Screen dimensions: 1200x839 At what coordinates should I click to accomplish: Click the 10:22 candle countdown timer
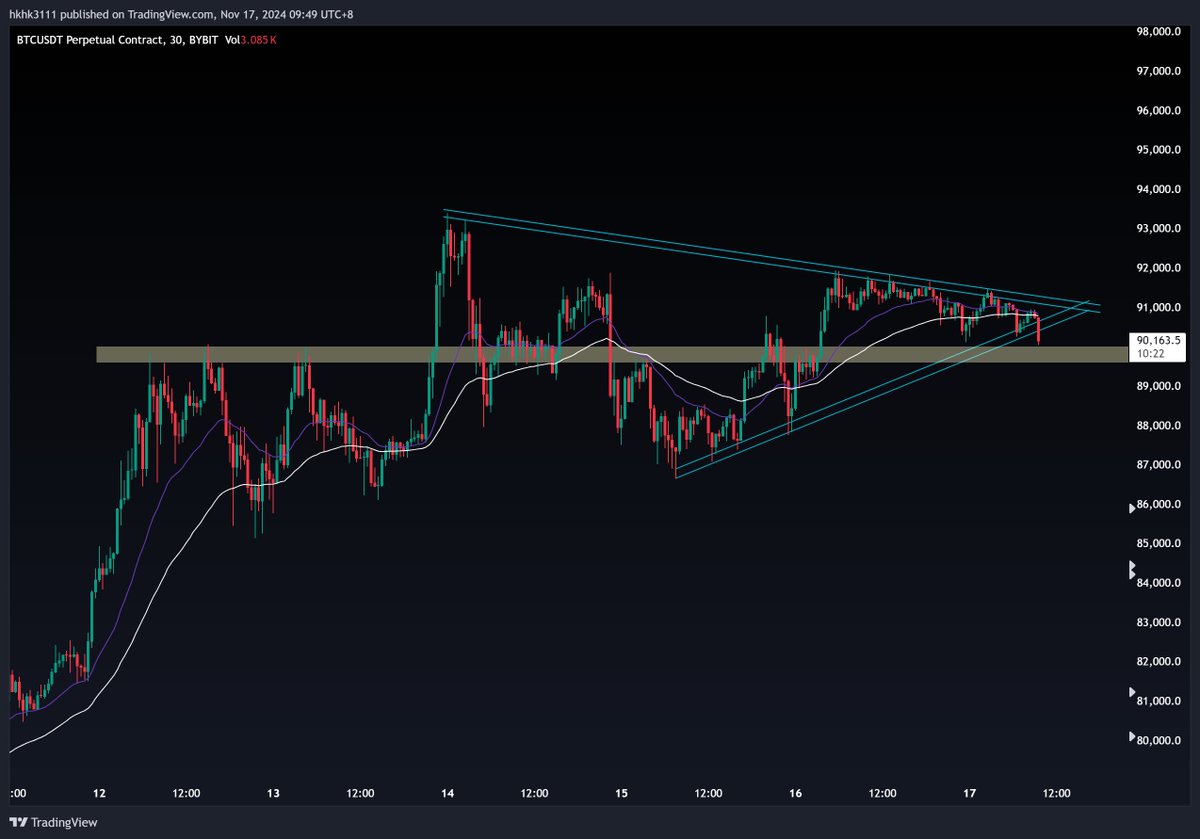click(1149, 353)
